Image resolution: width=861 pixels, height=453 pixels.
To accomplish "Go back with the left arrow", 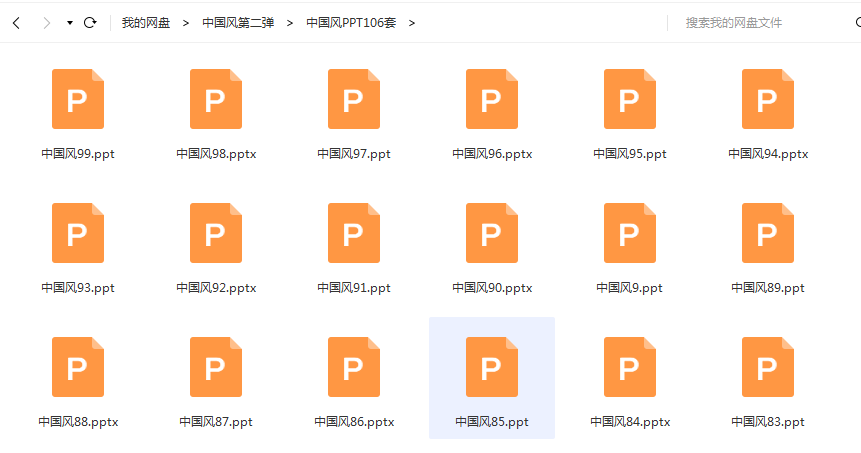I will [x=16, y=23].
